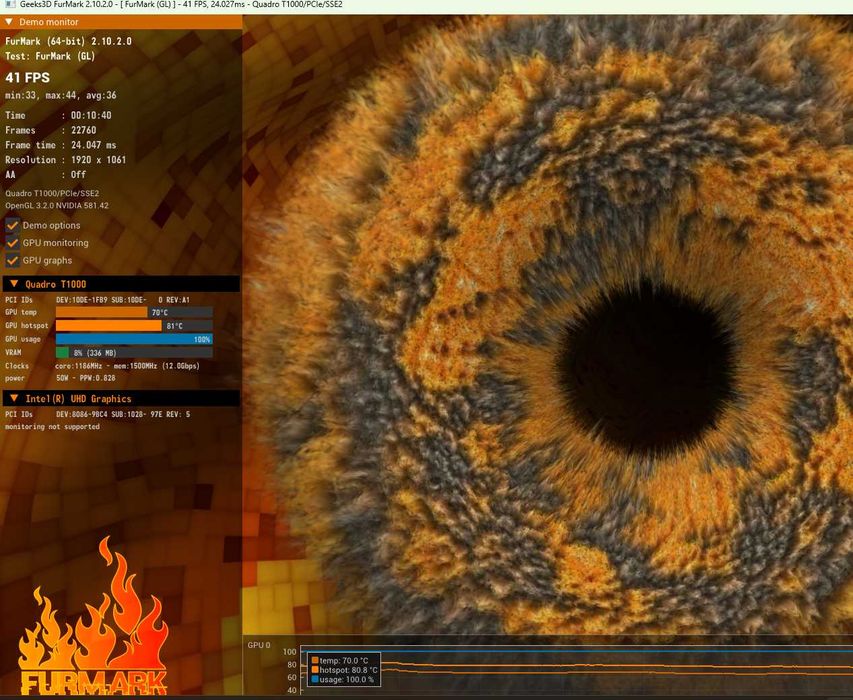Click the Intel PCI IDs DEV:8086-9BC4 row
Viewport: 853px width, 700px height.
(97, 414)
